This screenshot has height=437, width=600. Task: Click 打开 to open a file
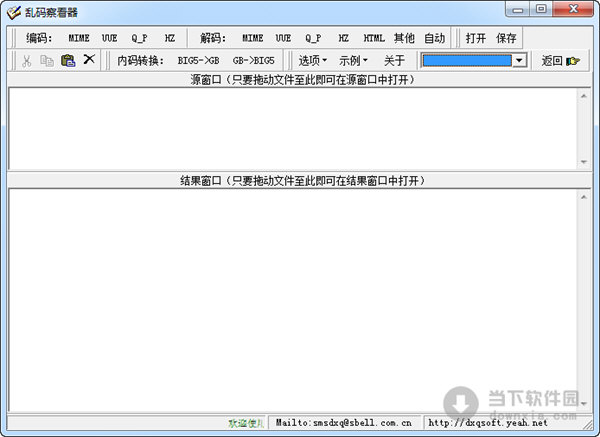pos(476,38)
